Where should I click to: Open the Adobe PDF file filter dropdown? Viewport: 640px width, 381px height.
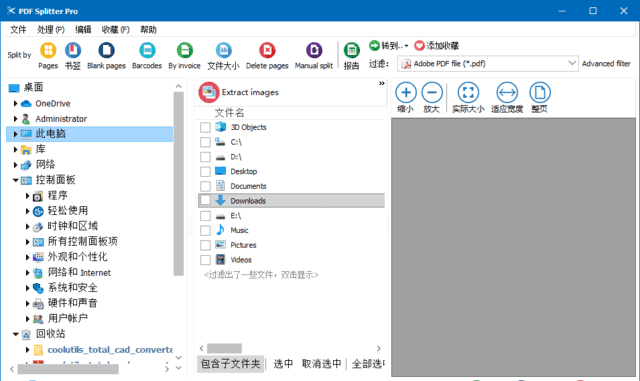[x=571, y=63]
